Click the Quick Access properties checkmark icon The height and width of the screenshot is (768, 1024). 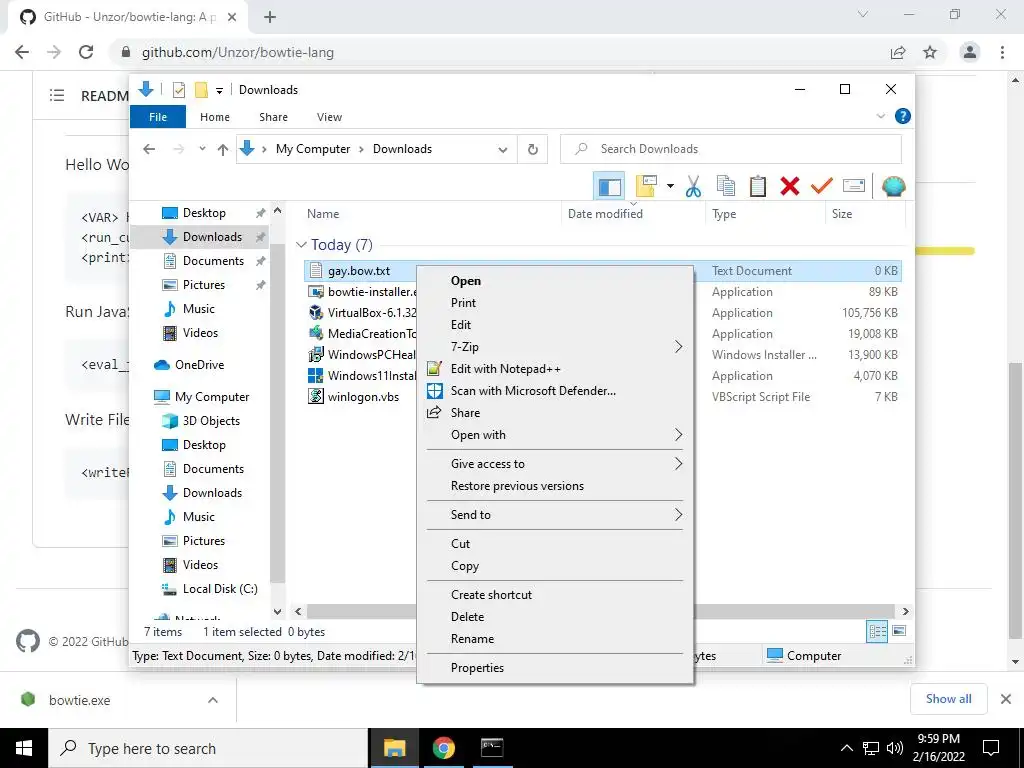click(x=178, y=89)
